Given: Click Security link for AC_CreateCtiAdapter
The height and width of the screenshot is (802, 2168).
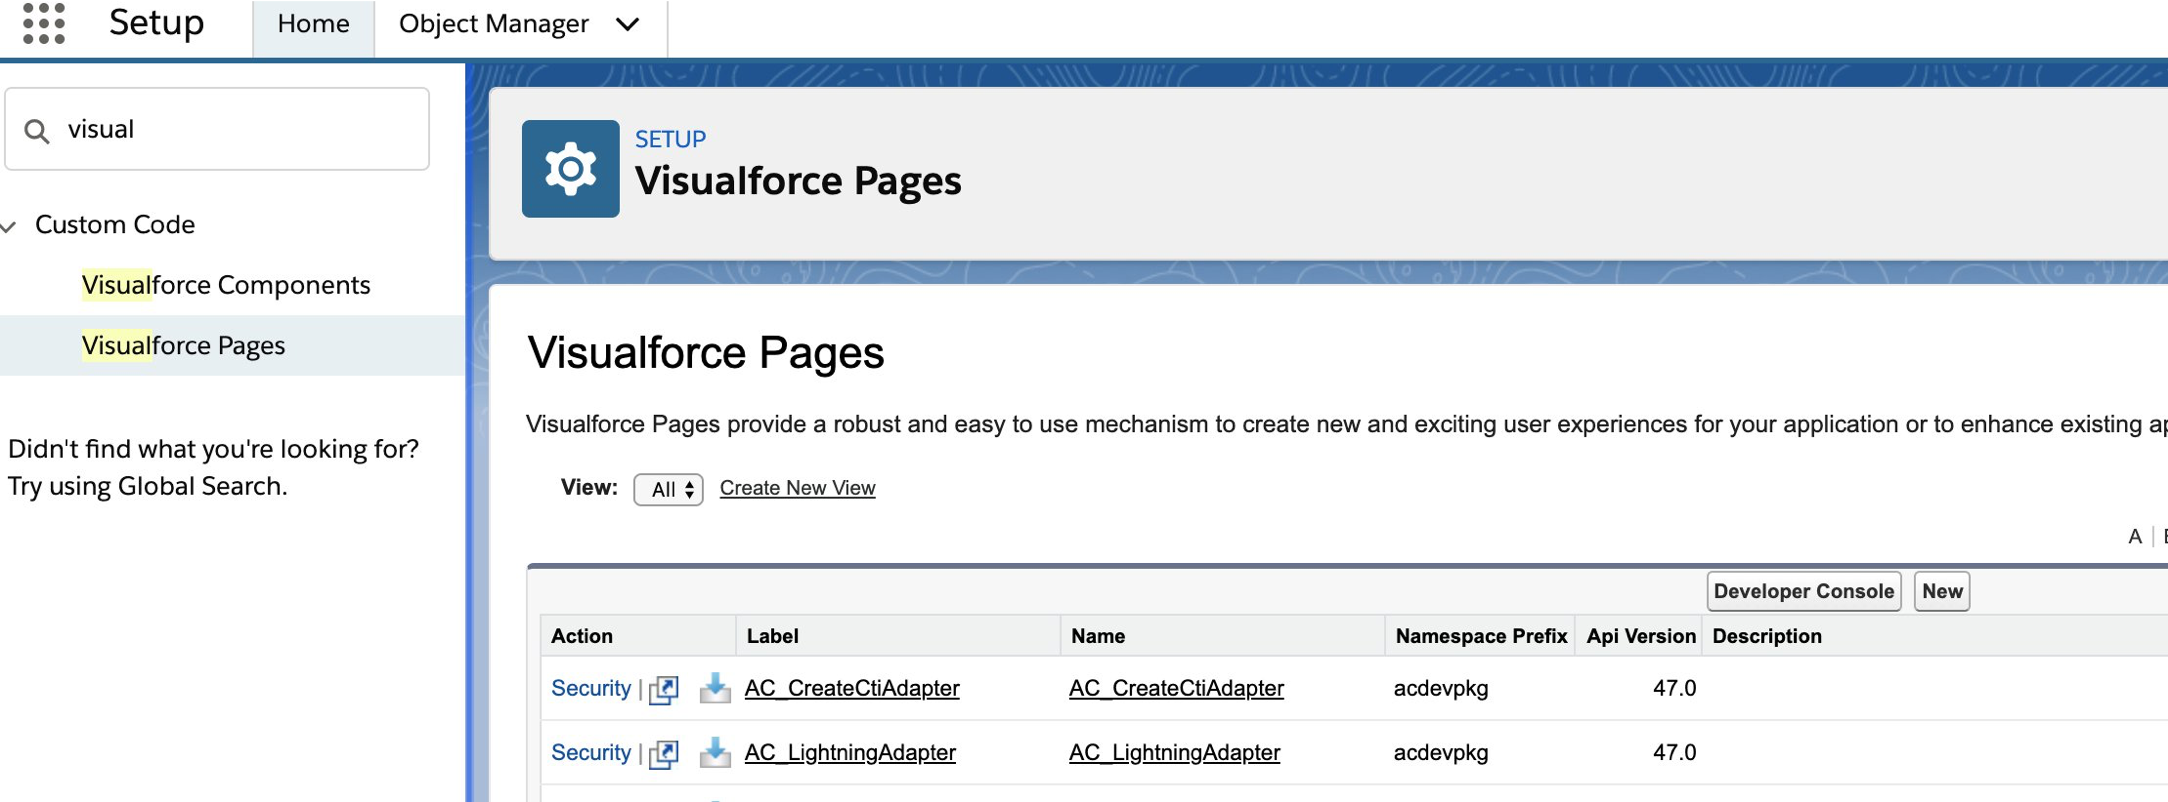Looking at the screenshot, I should click(x=591, y=688).
